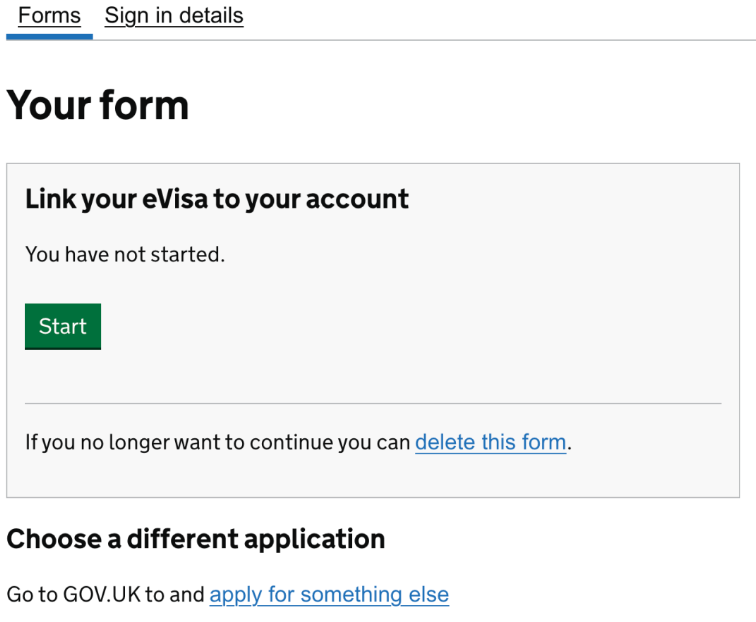This screenshot has width=756, height=622.
Task: Click the "Choose a different application" heading
Action: [x=196, y=539]
